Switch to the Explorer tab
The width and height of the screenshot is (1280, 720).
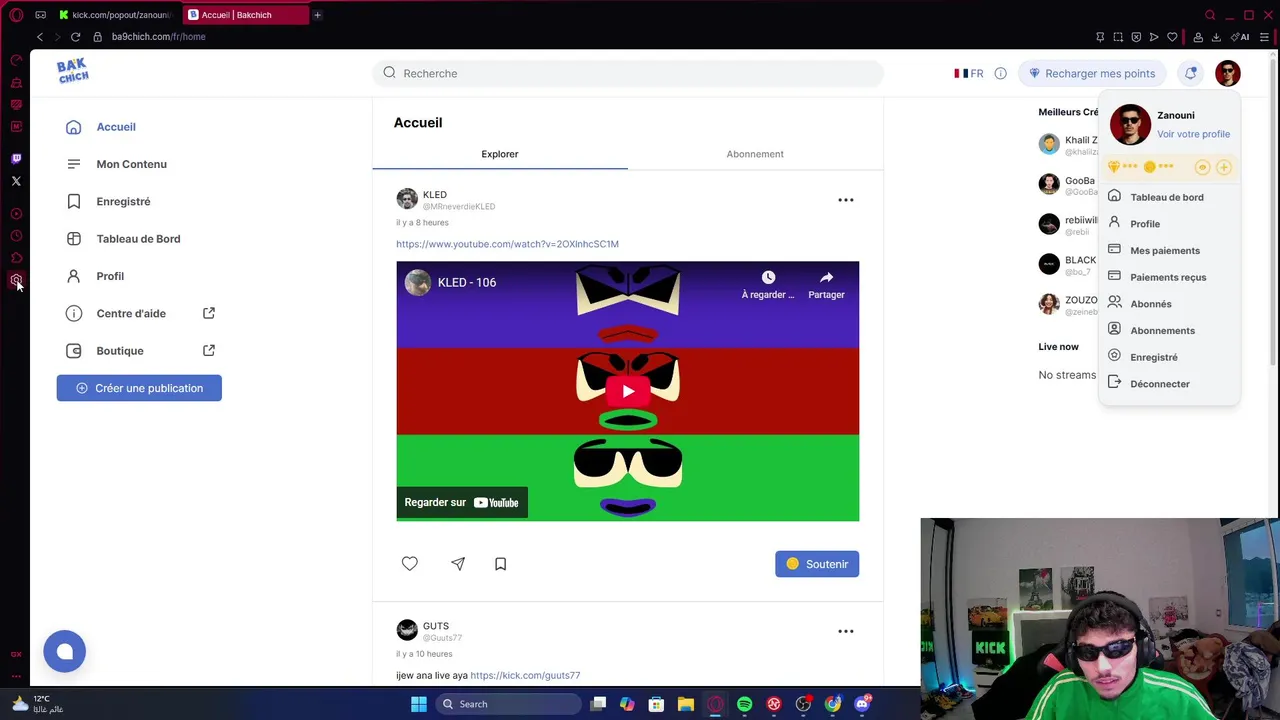[500, 154]
